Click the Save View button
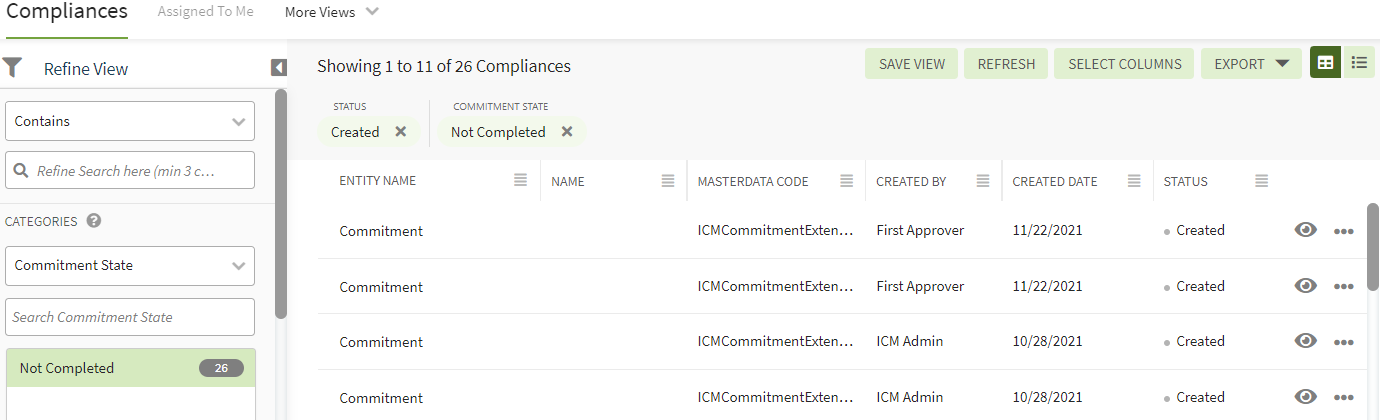This screenshot has width=1380, height=420. click(x=911, y=64)
